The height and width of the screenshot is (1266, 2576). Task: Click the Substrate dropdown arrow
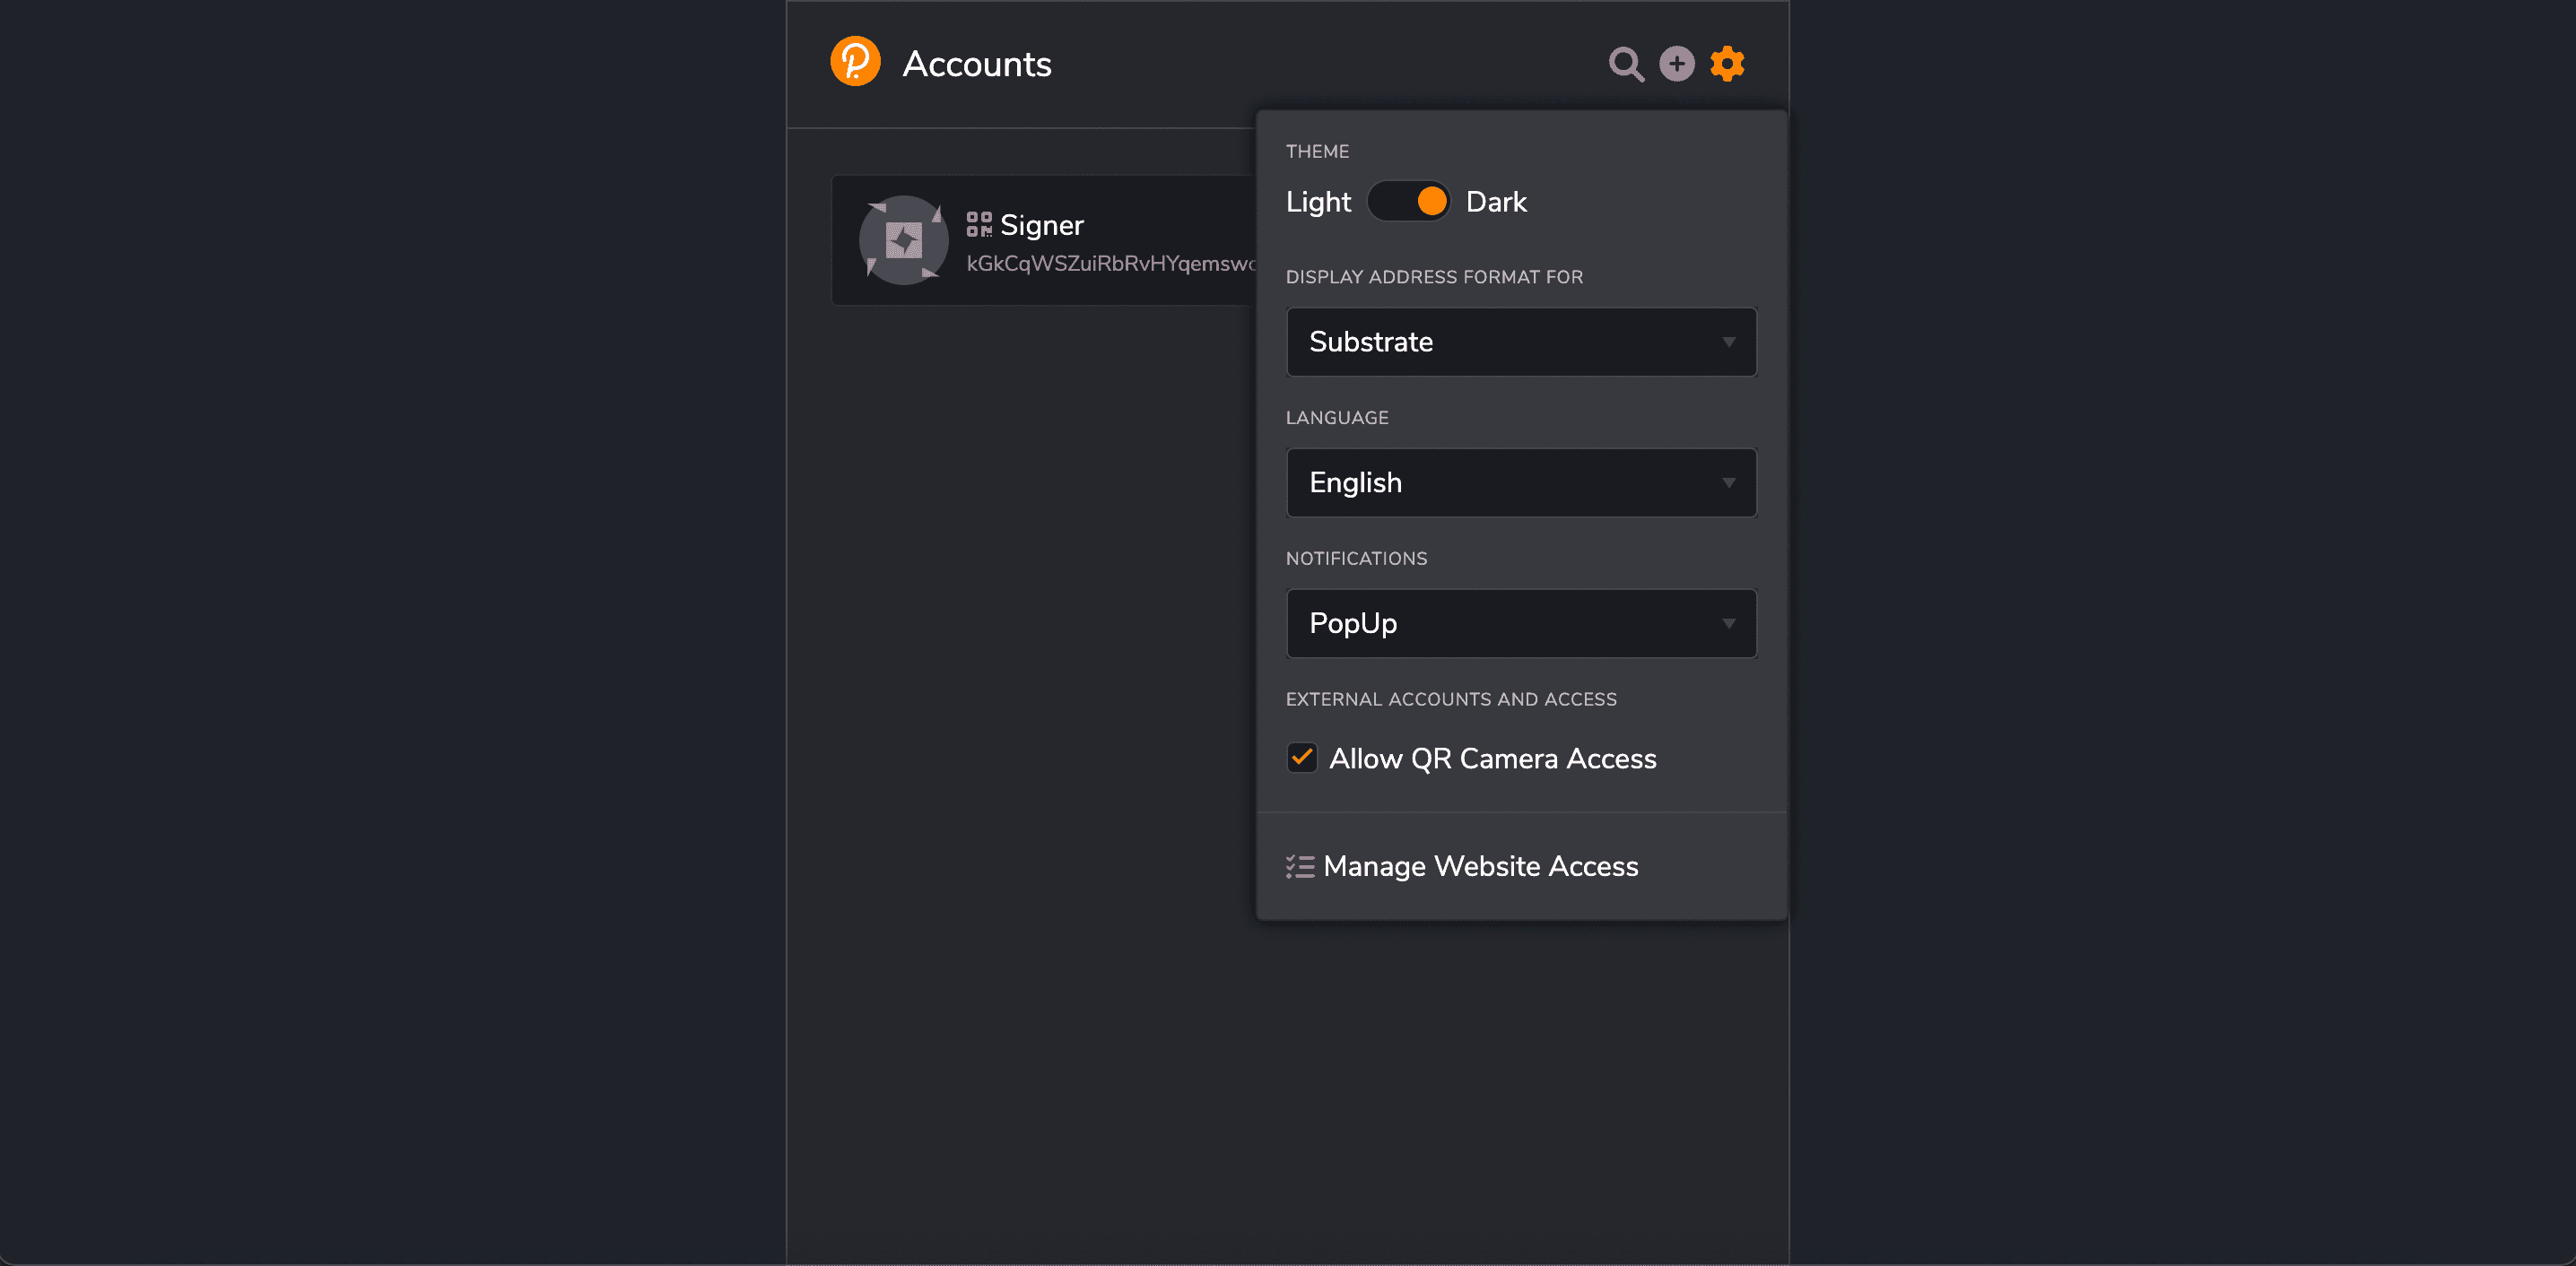1729,342
